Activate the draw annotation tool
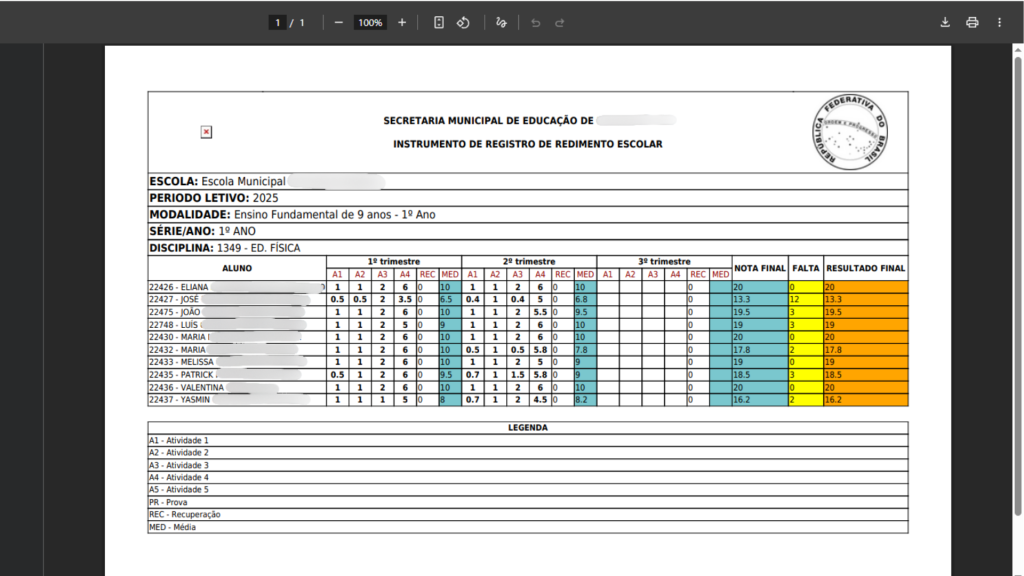The width and height of the screenshot is (1024, 576). 502,22
